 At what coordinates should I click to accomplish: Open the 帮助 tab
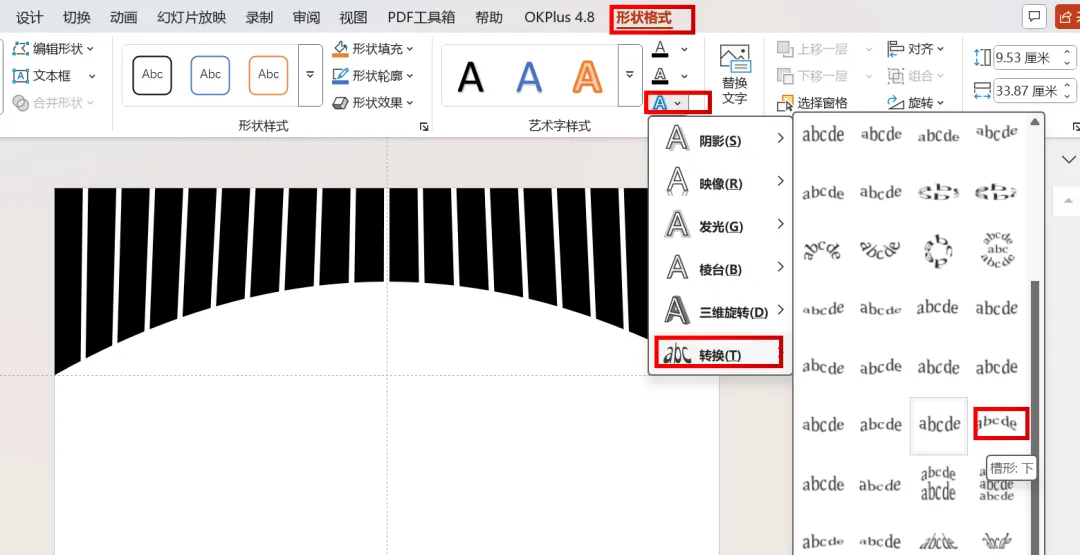pos(489,17)
